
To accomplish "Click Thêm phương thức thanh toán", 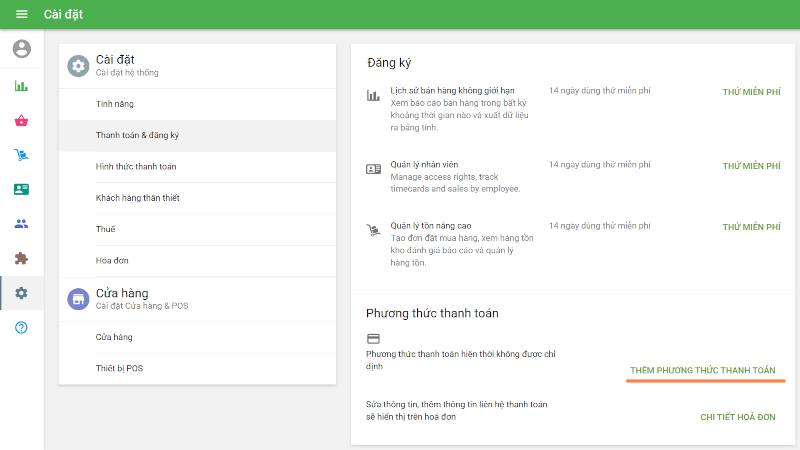I will (x=703, y=371).
